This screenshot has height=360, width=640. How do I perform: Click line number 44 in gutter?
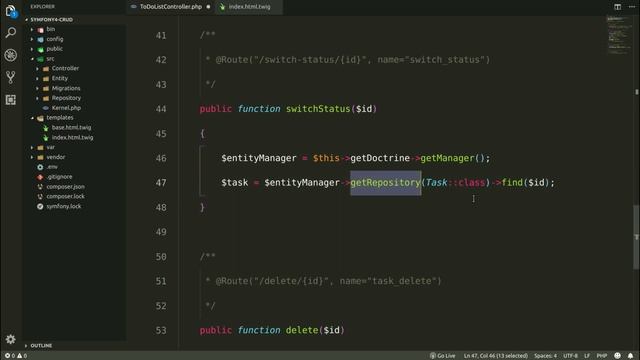coord(161,109)
